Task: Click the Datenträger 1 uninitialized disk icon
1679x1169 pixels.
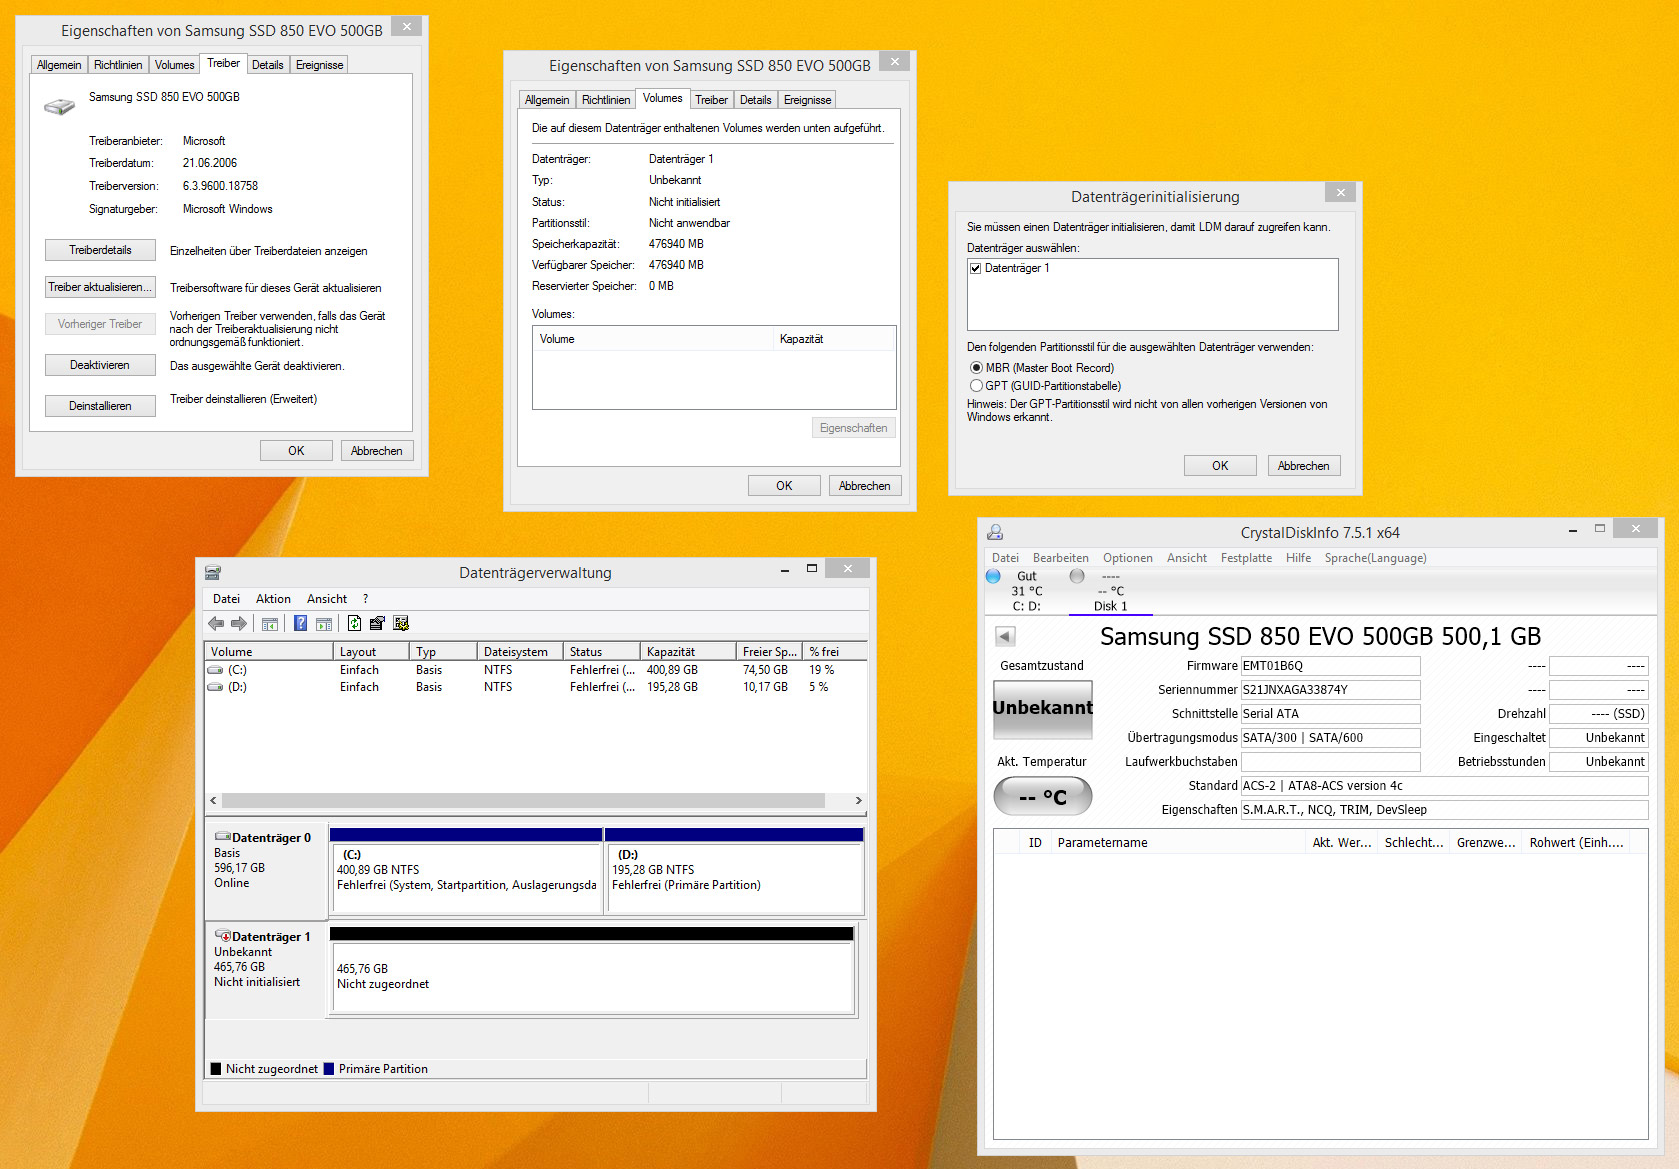Action: [222, 936]
